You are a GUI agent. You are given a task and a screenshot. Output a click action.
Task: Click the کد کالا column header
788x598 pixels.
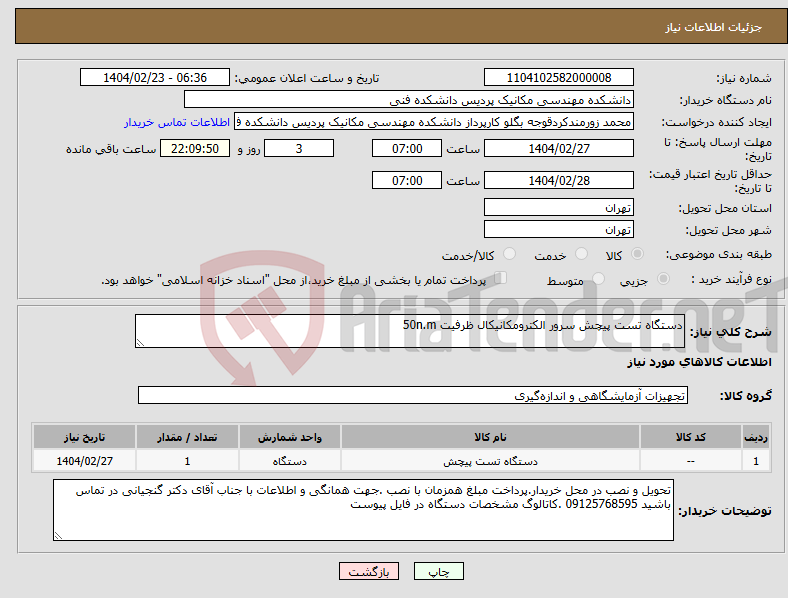pos(691,437)
